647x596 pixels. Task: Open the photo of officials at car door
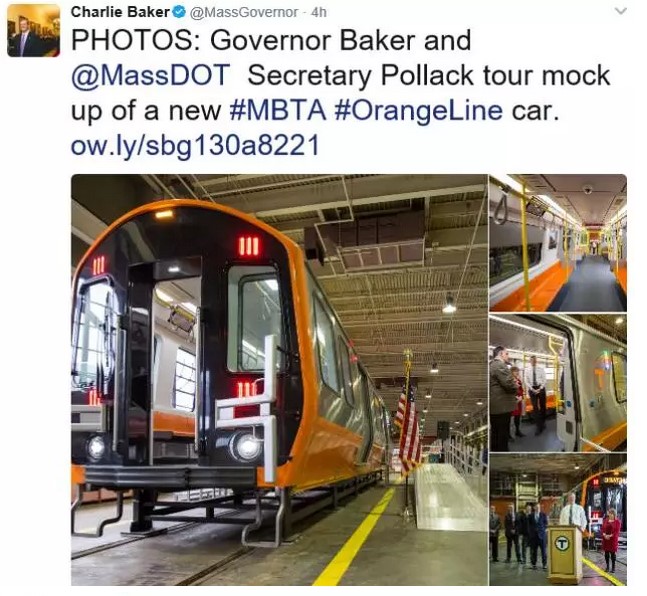tap(558, 383)
